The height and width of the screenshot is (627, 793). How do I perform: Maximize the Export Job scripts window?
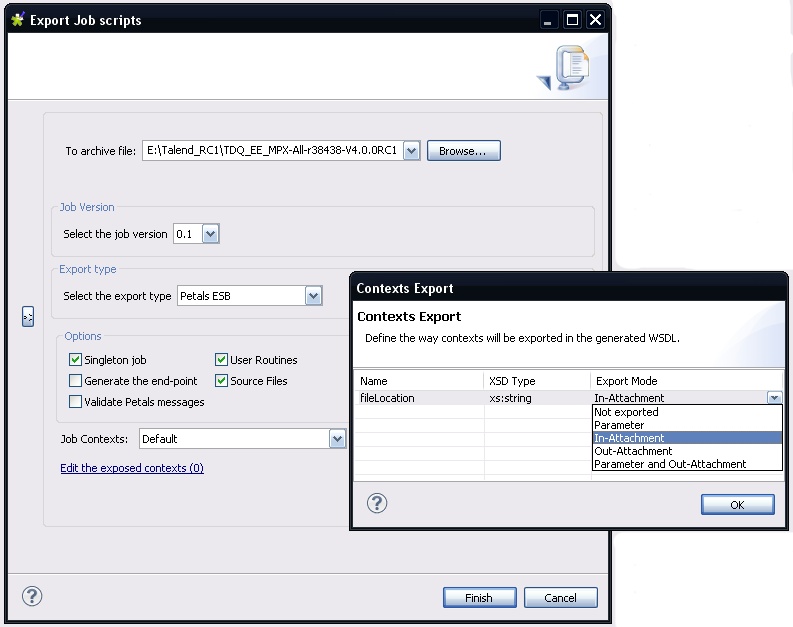tap(573, 19)
